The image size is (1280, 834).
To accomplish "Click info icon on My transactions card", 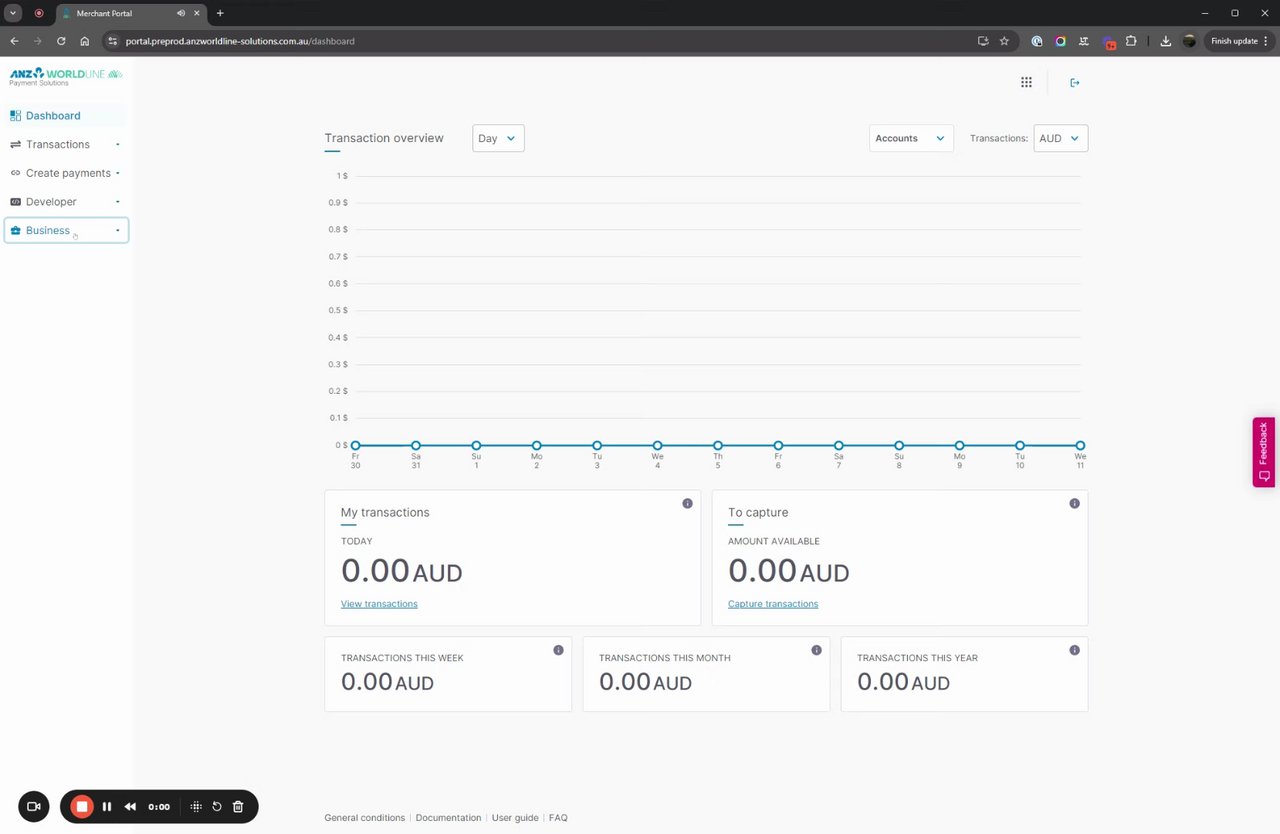I will tap(687, 503).
